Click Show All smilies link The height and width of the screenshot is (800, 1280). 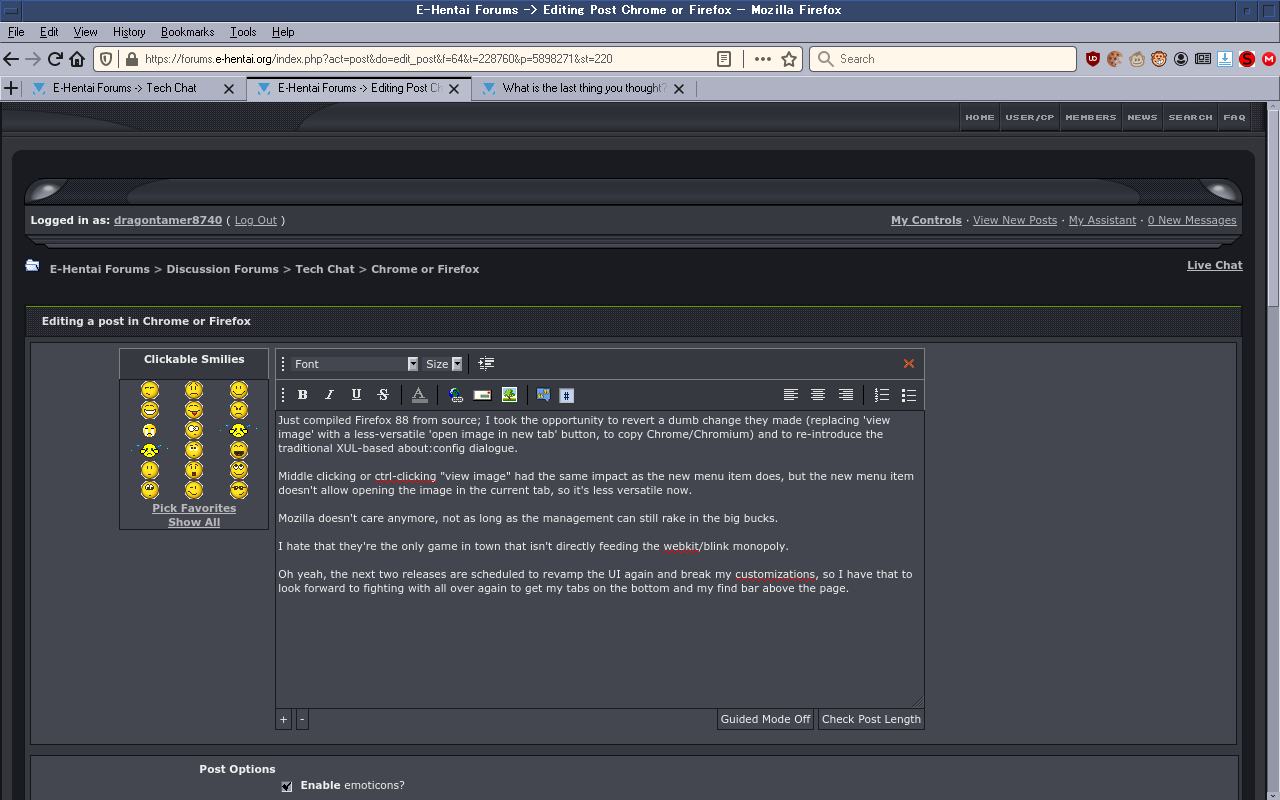(x=194, y=522)
